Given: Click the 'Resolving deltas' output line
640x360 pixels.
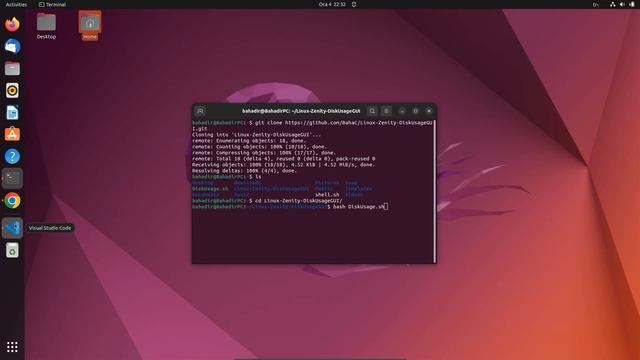Looking at the screenshot, I should 244,171.
